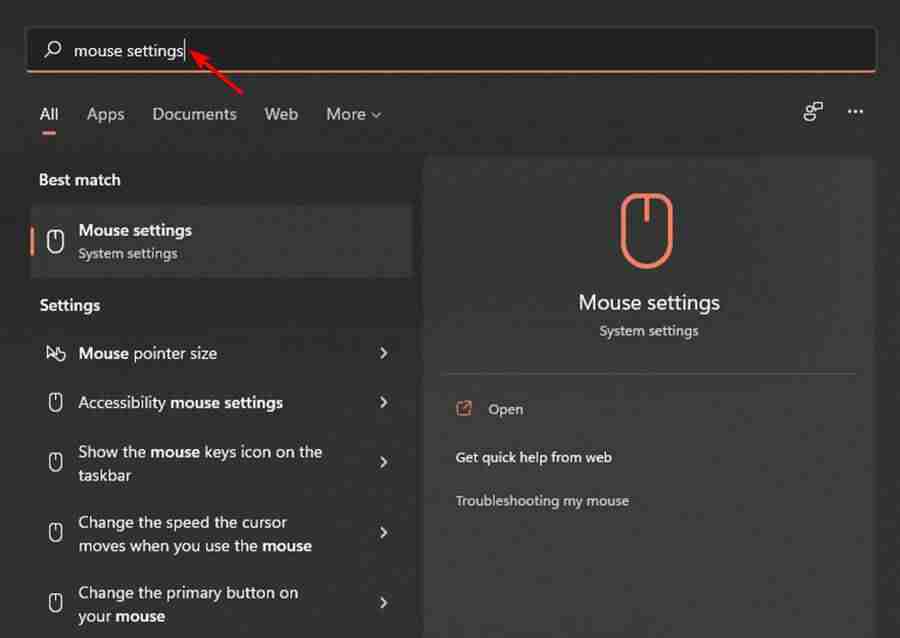Switch to the Apps filter tab
Screen dimensions: 900x638
click(x=105, y=114)
